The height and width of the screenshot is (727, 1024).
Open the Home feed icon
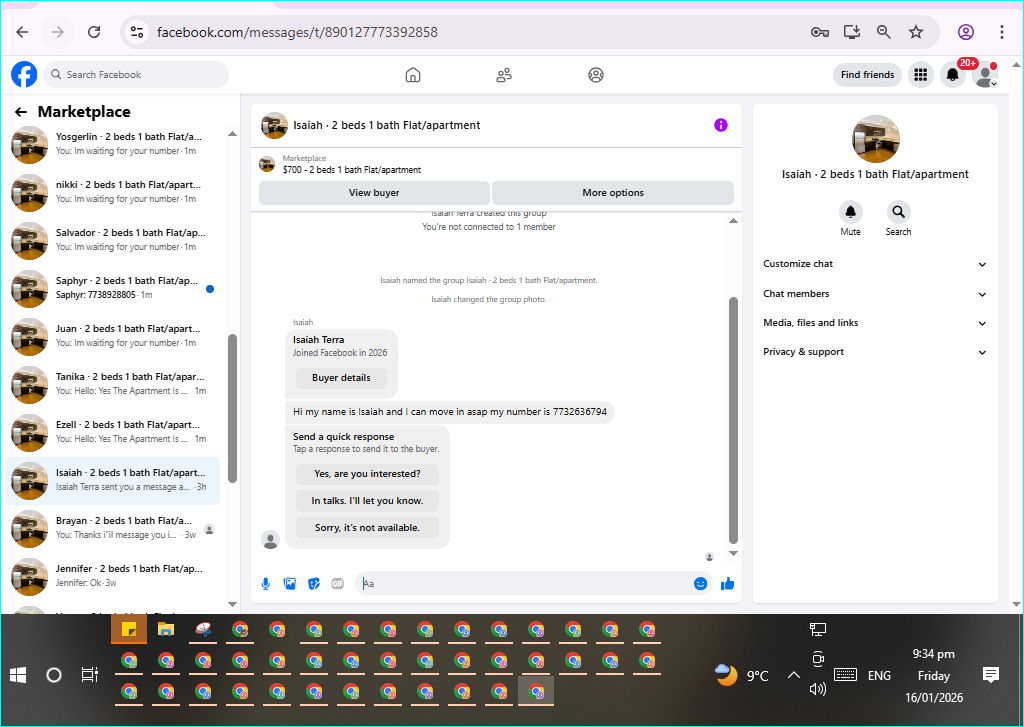(413, 75)
